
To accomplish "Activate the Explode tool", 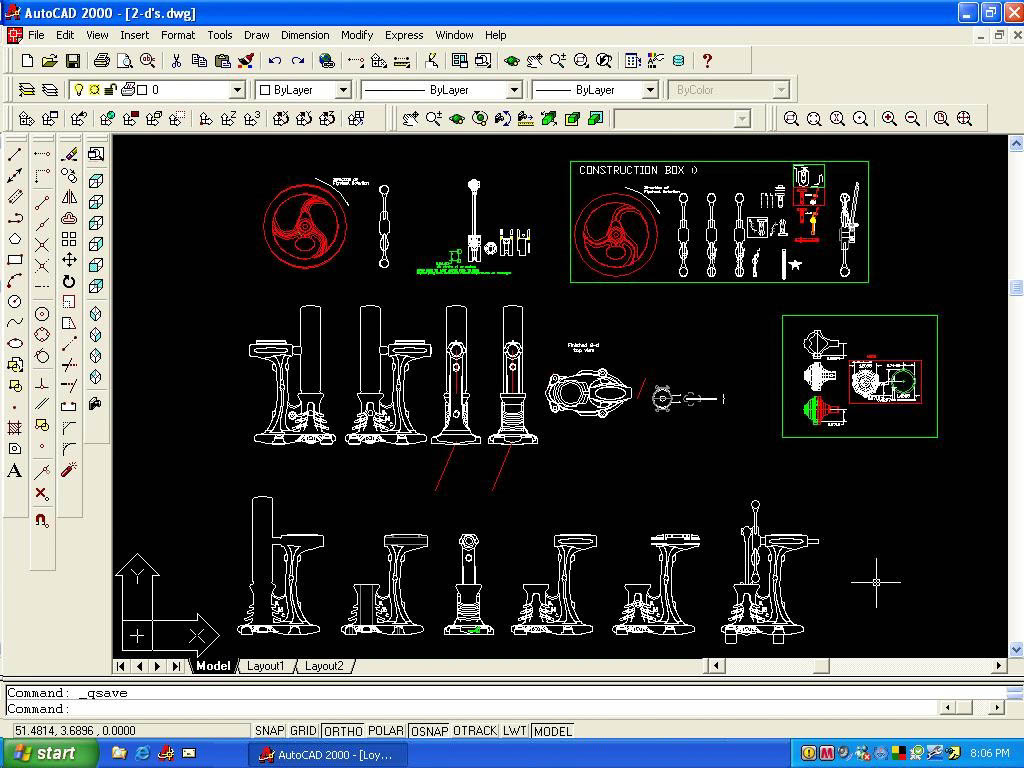I will pyautogui.click(x=69, y=470).
